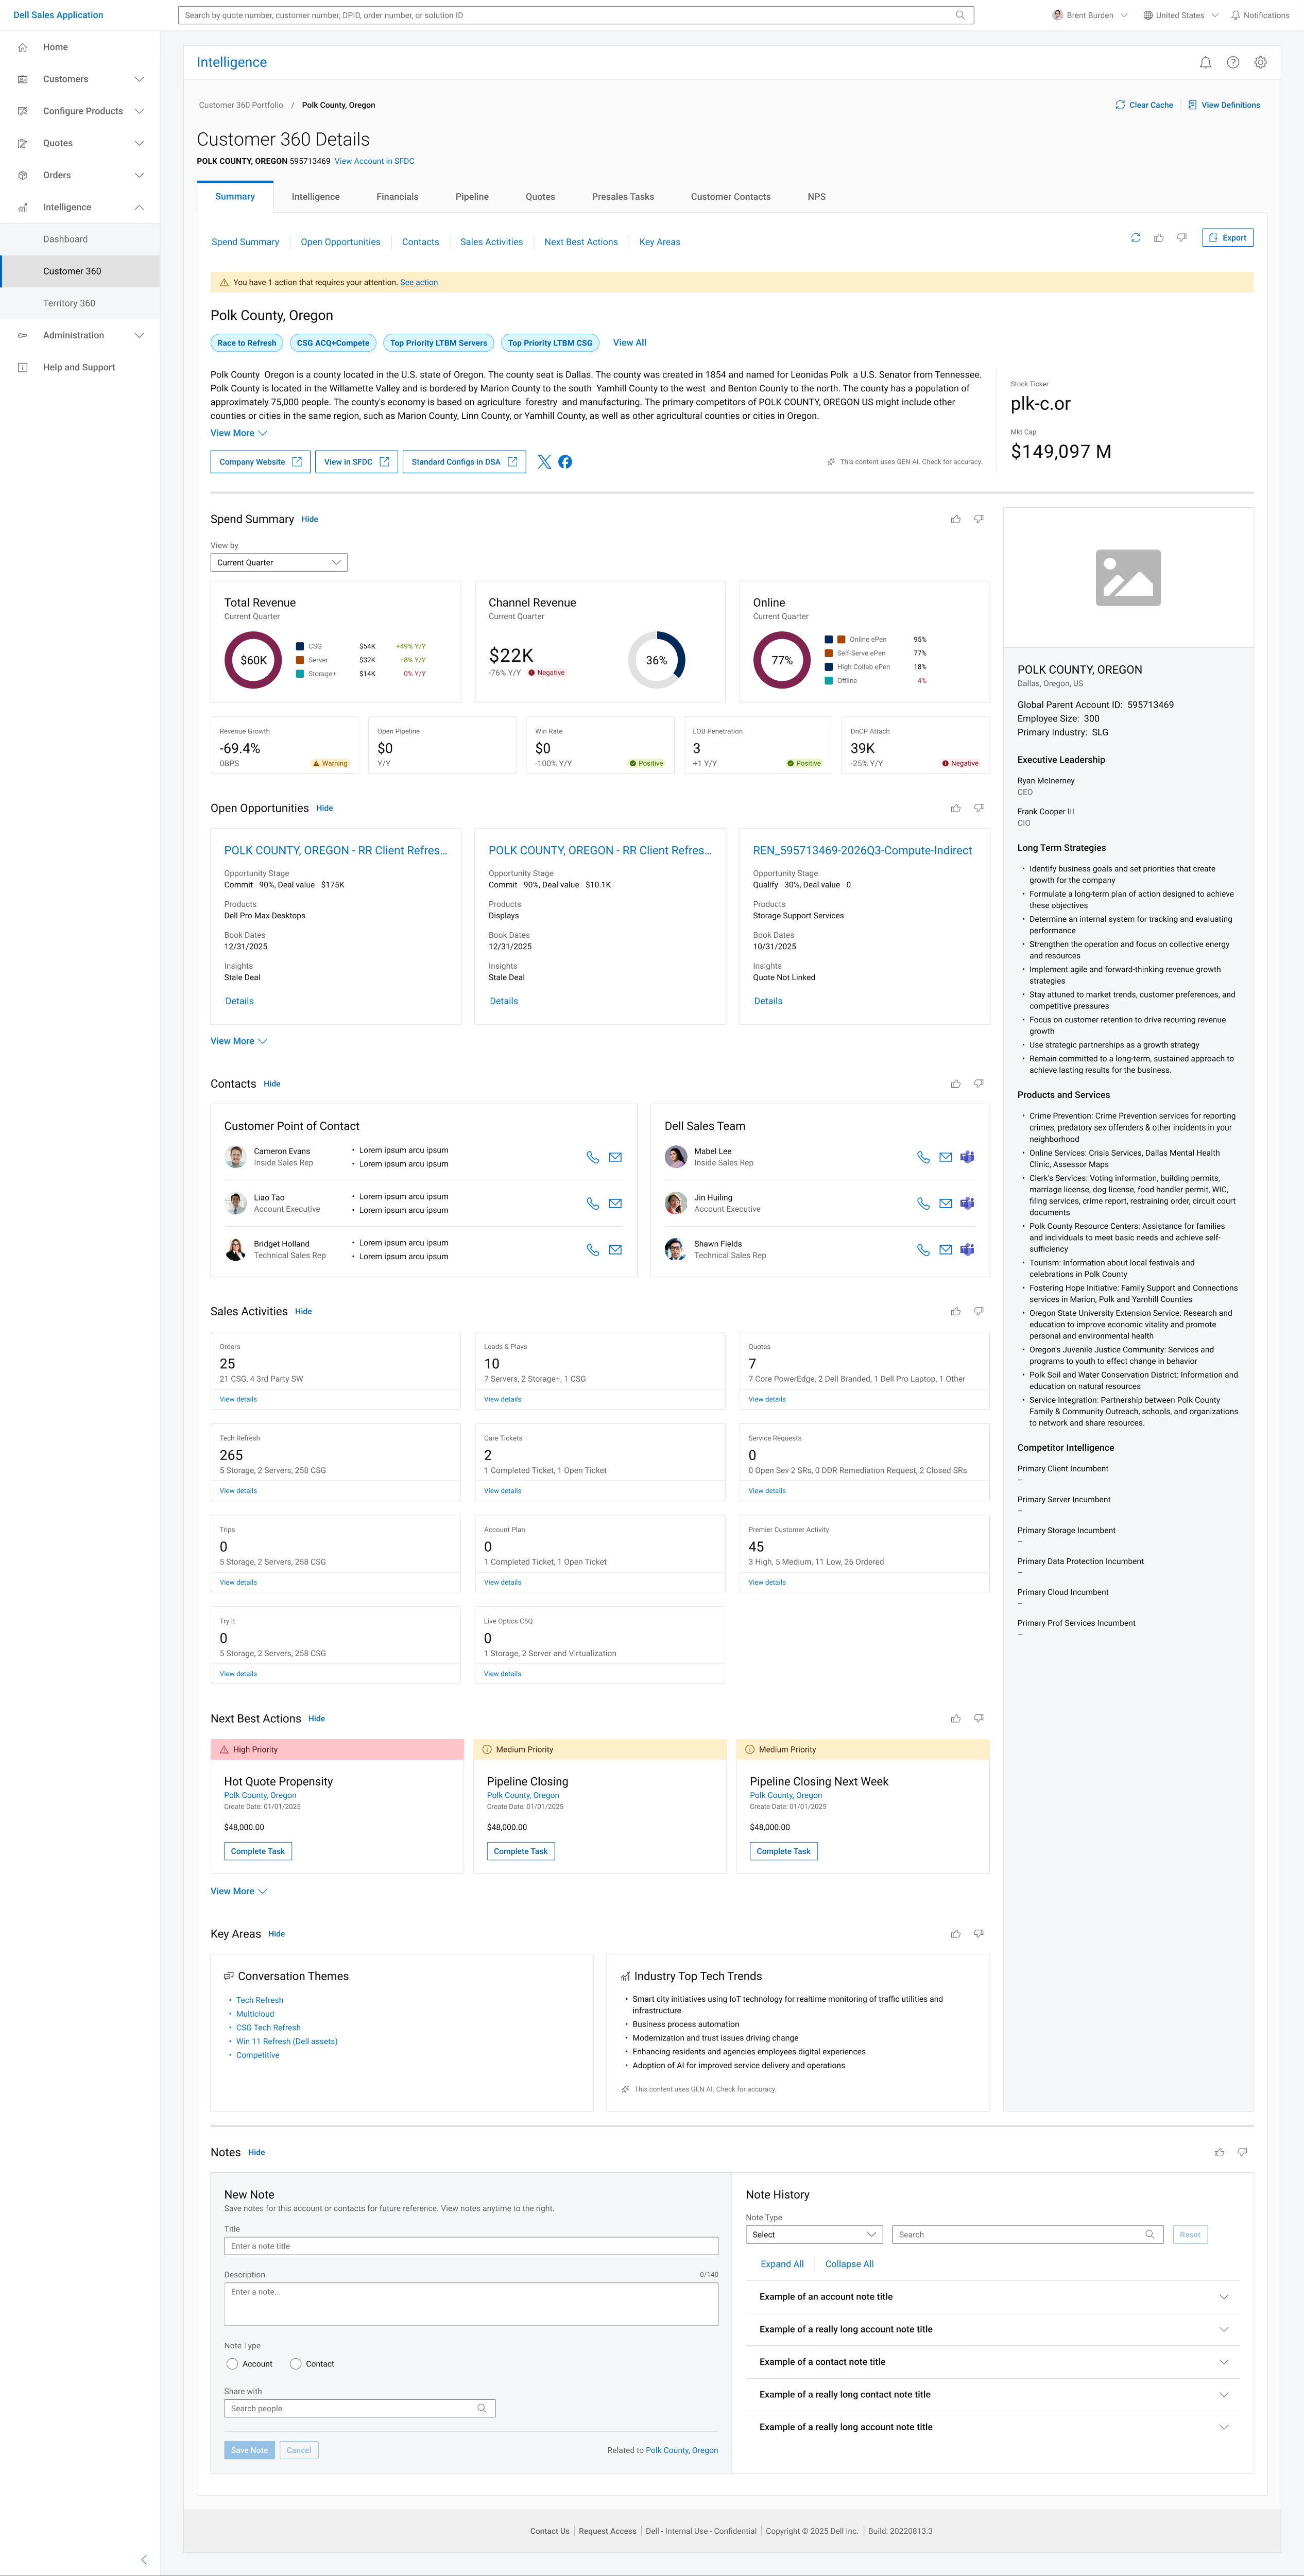Open the Facebook company profile icon
Image resolution: width=1304 pixels, height=2576 pixels.
click(565, 462)
